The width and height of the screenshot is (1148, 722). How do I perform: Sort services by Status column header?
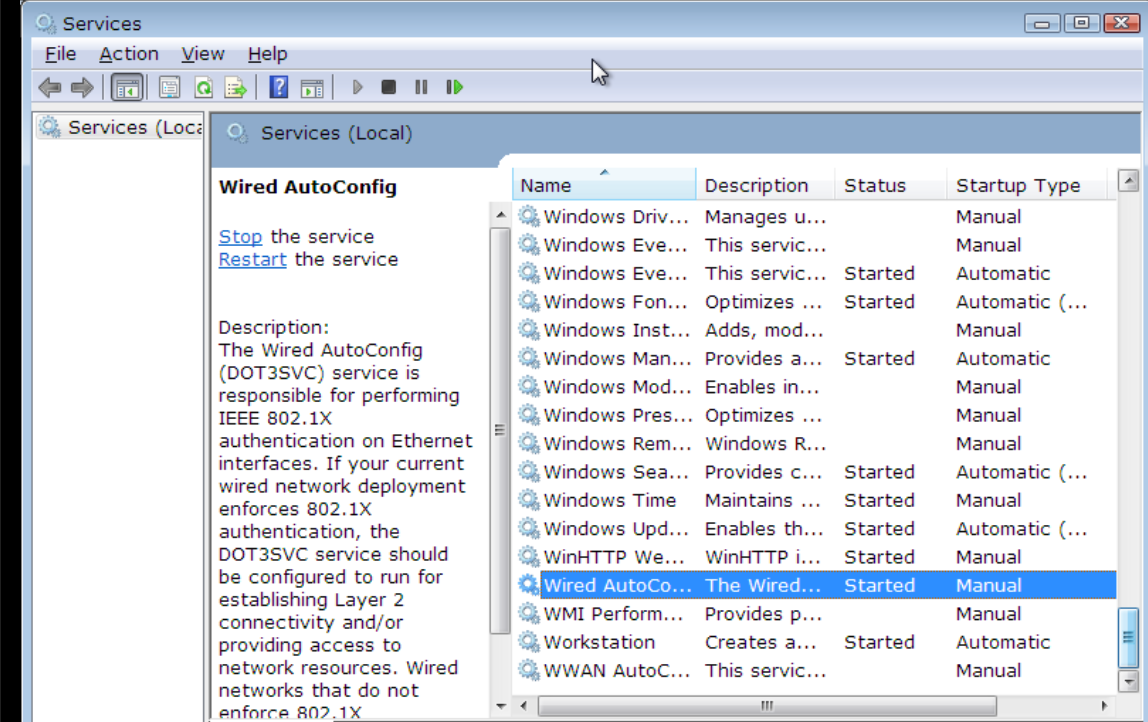888,186
